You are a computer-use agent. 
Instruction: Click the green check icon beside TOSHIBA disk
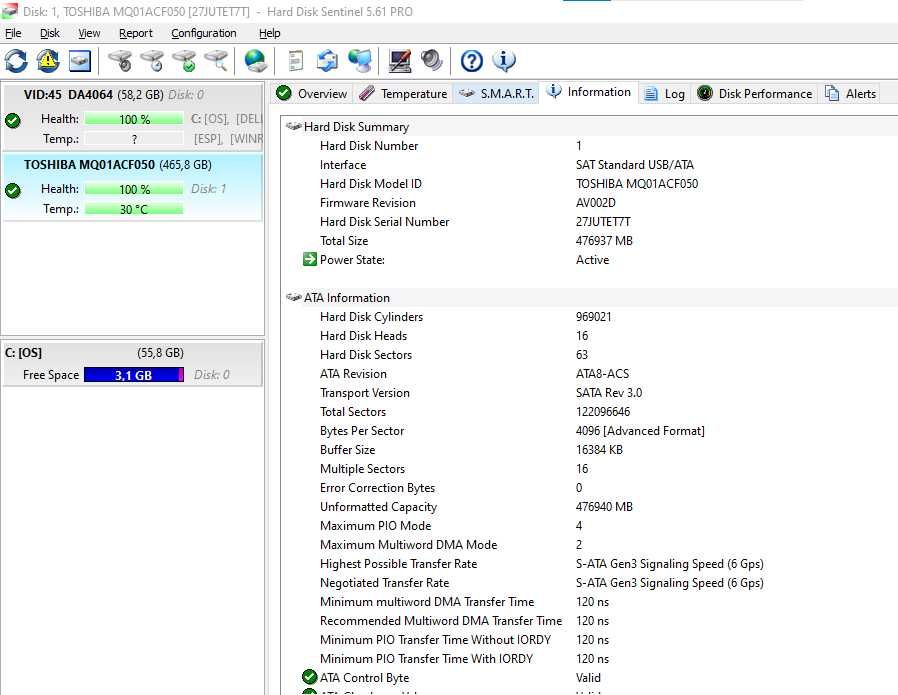coord(13,190)
